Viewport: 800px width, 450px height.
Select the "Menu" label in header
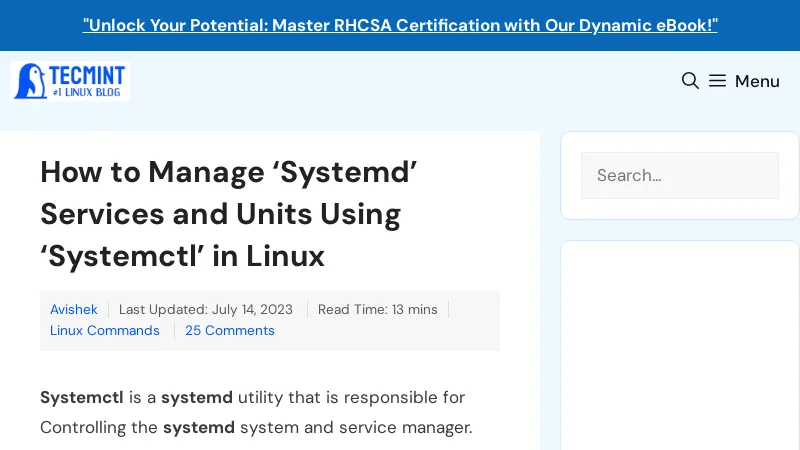(x=757, y=81)
